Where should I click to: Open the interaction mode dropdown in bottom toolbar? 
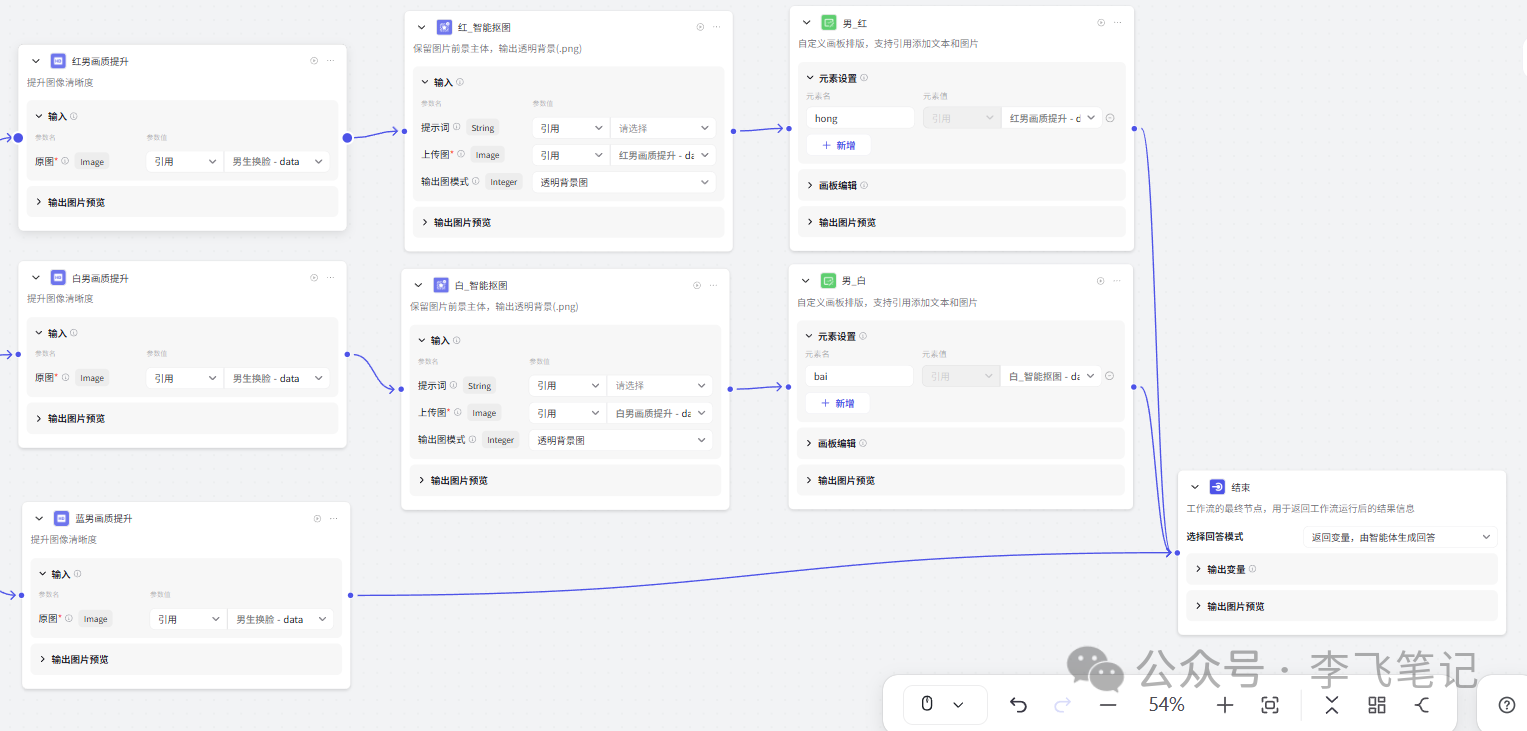click(x=944, y=704)
